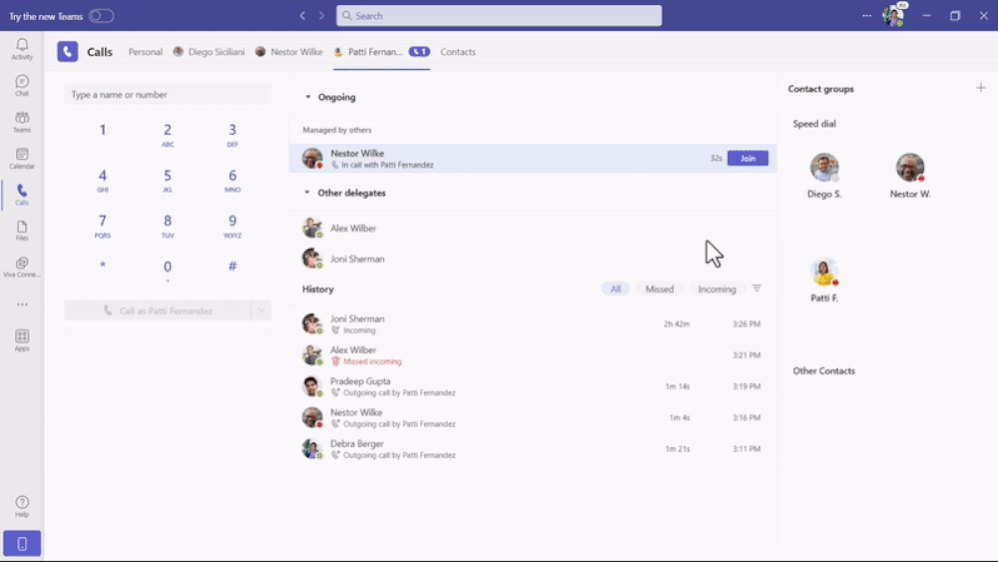The image size is (998, 562).
Task: Select delegate Joni Sherman
Action: [533, 258]
